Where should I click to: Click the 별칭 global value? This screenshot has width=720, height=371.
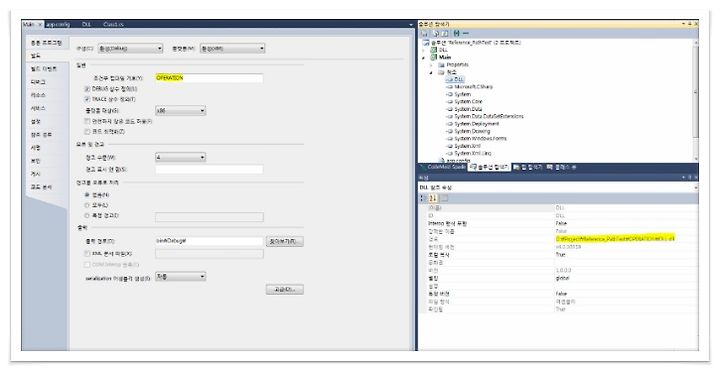pyautogui.click(x=562, y=278)
